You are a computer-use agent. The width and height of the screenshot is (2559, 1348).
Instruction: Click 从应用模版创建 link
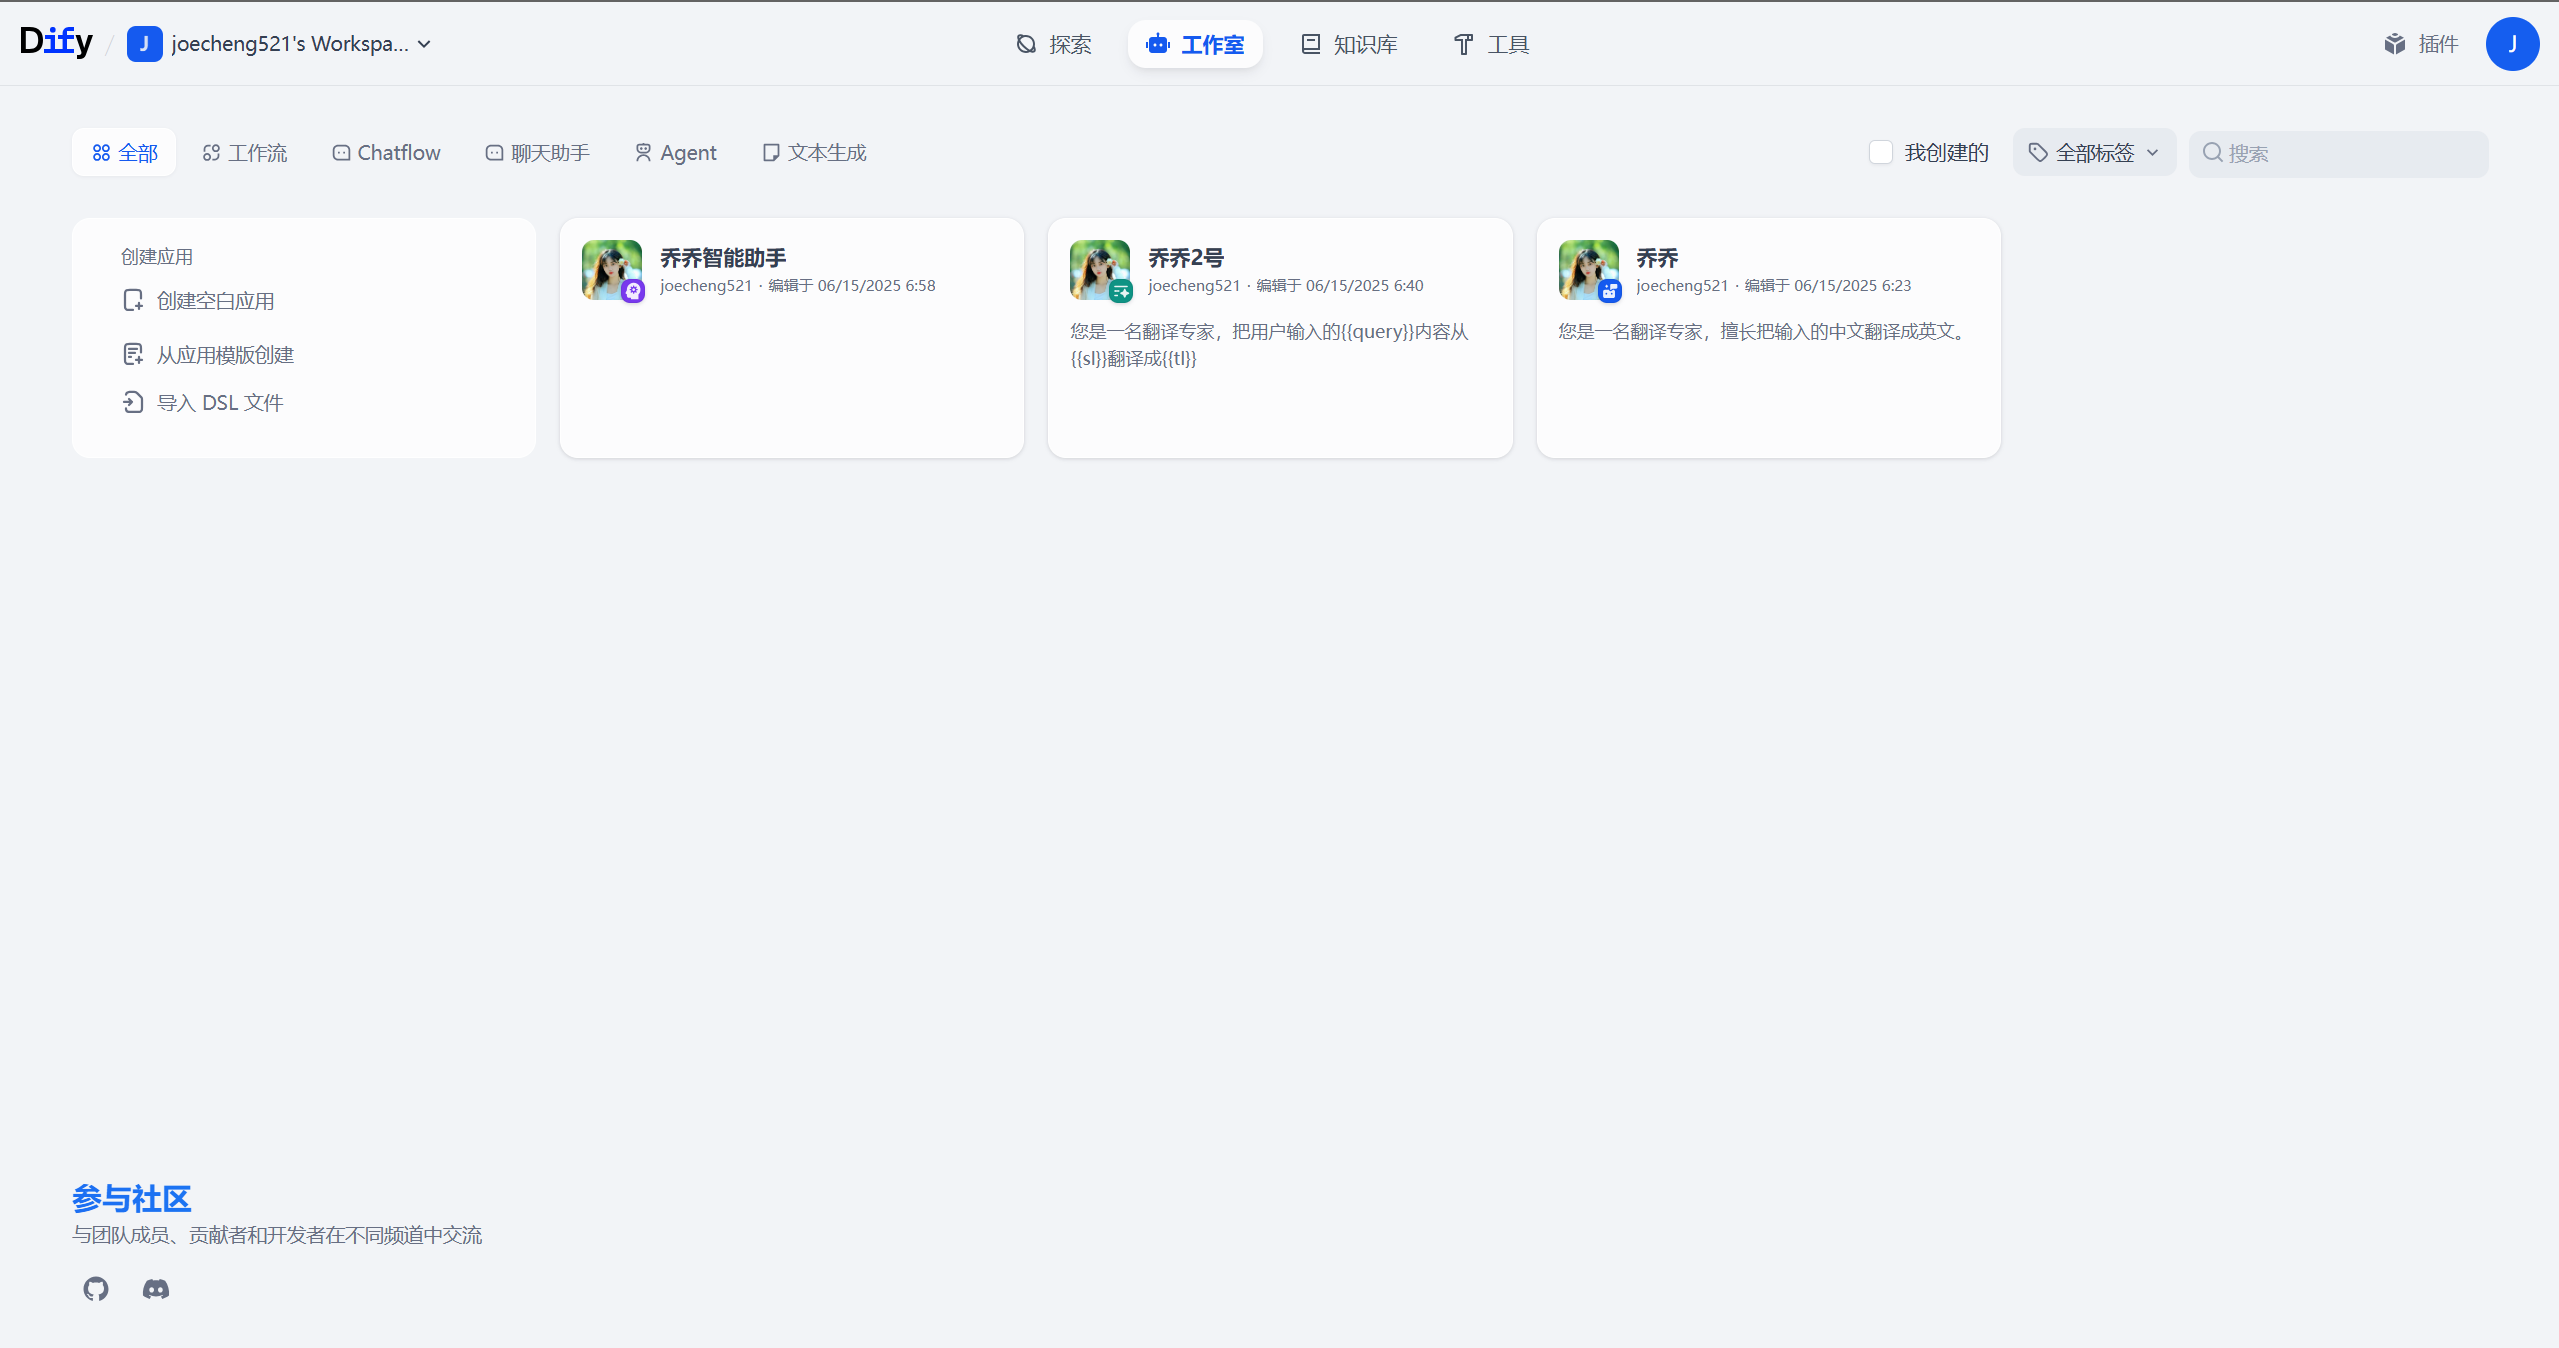[224, 355]
